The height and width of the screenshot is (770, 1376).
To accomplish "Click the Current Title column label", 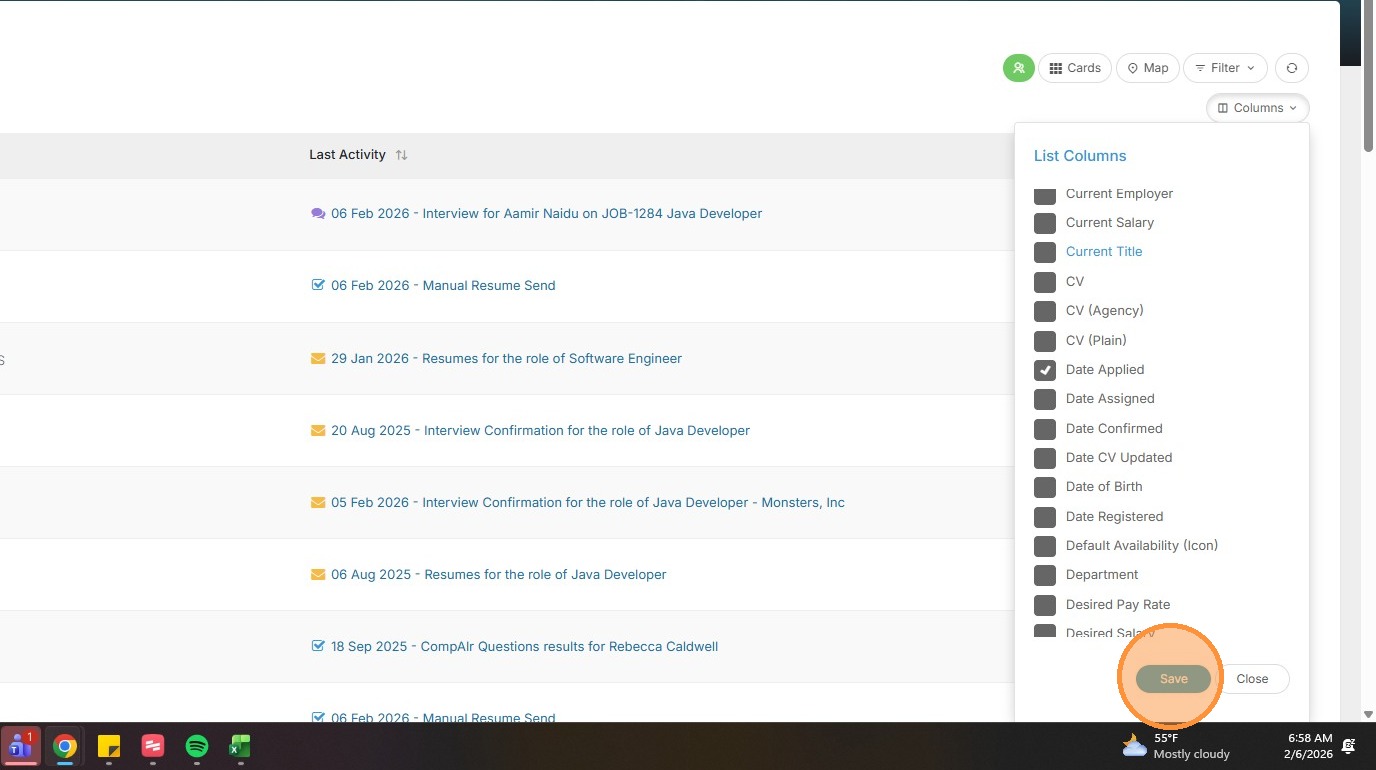I will [x=1104, y=252].
